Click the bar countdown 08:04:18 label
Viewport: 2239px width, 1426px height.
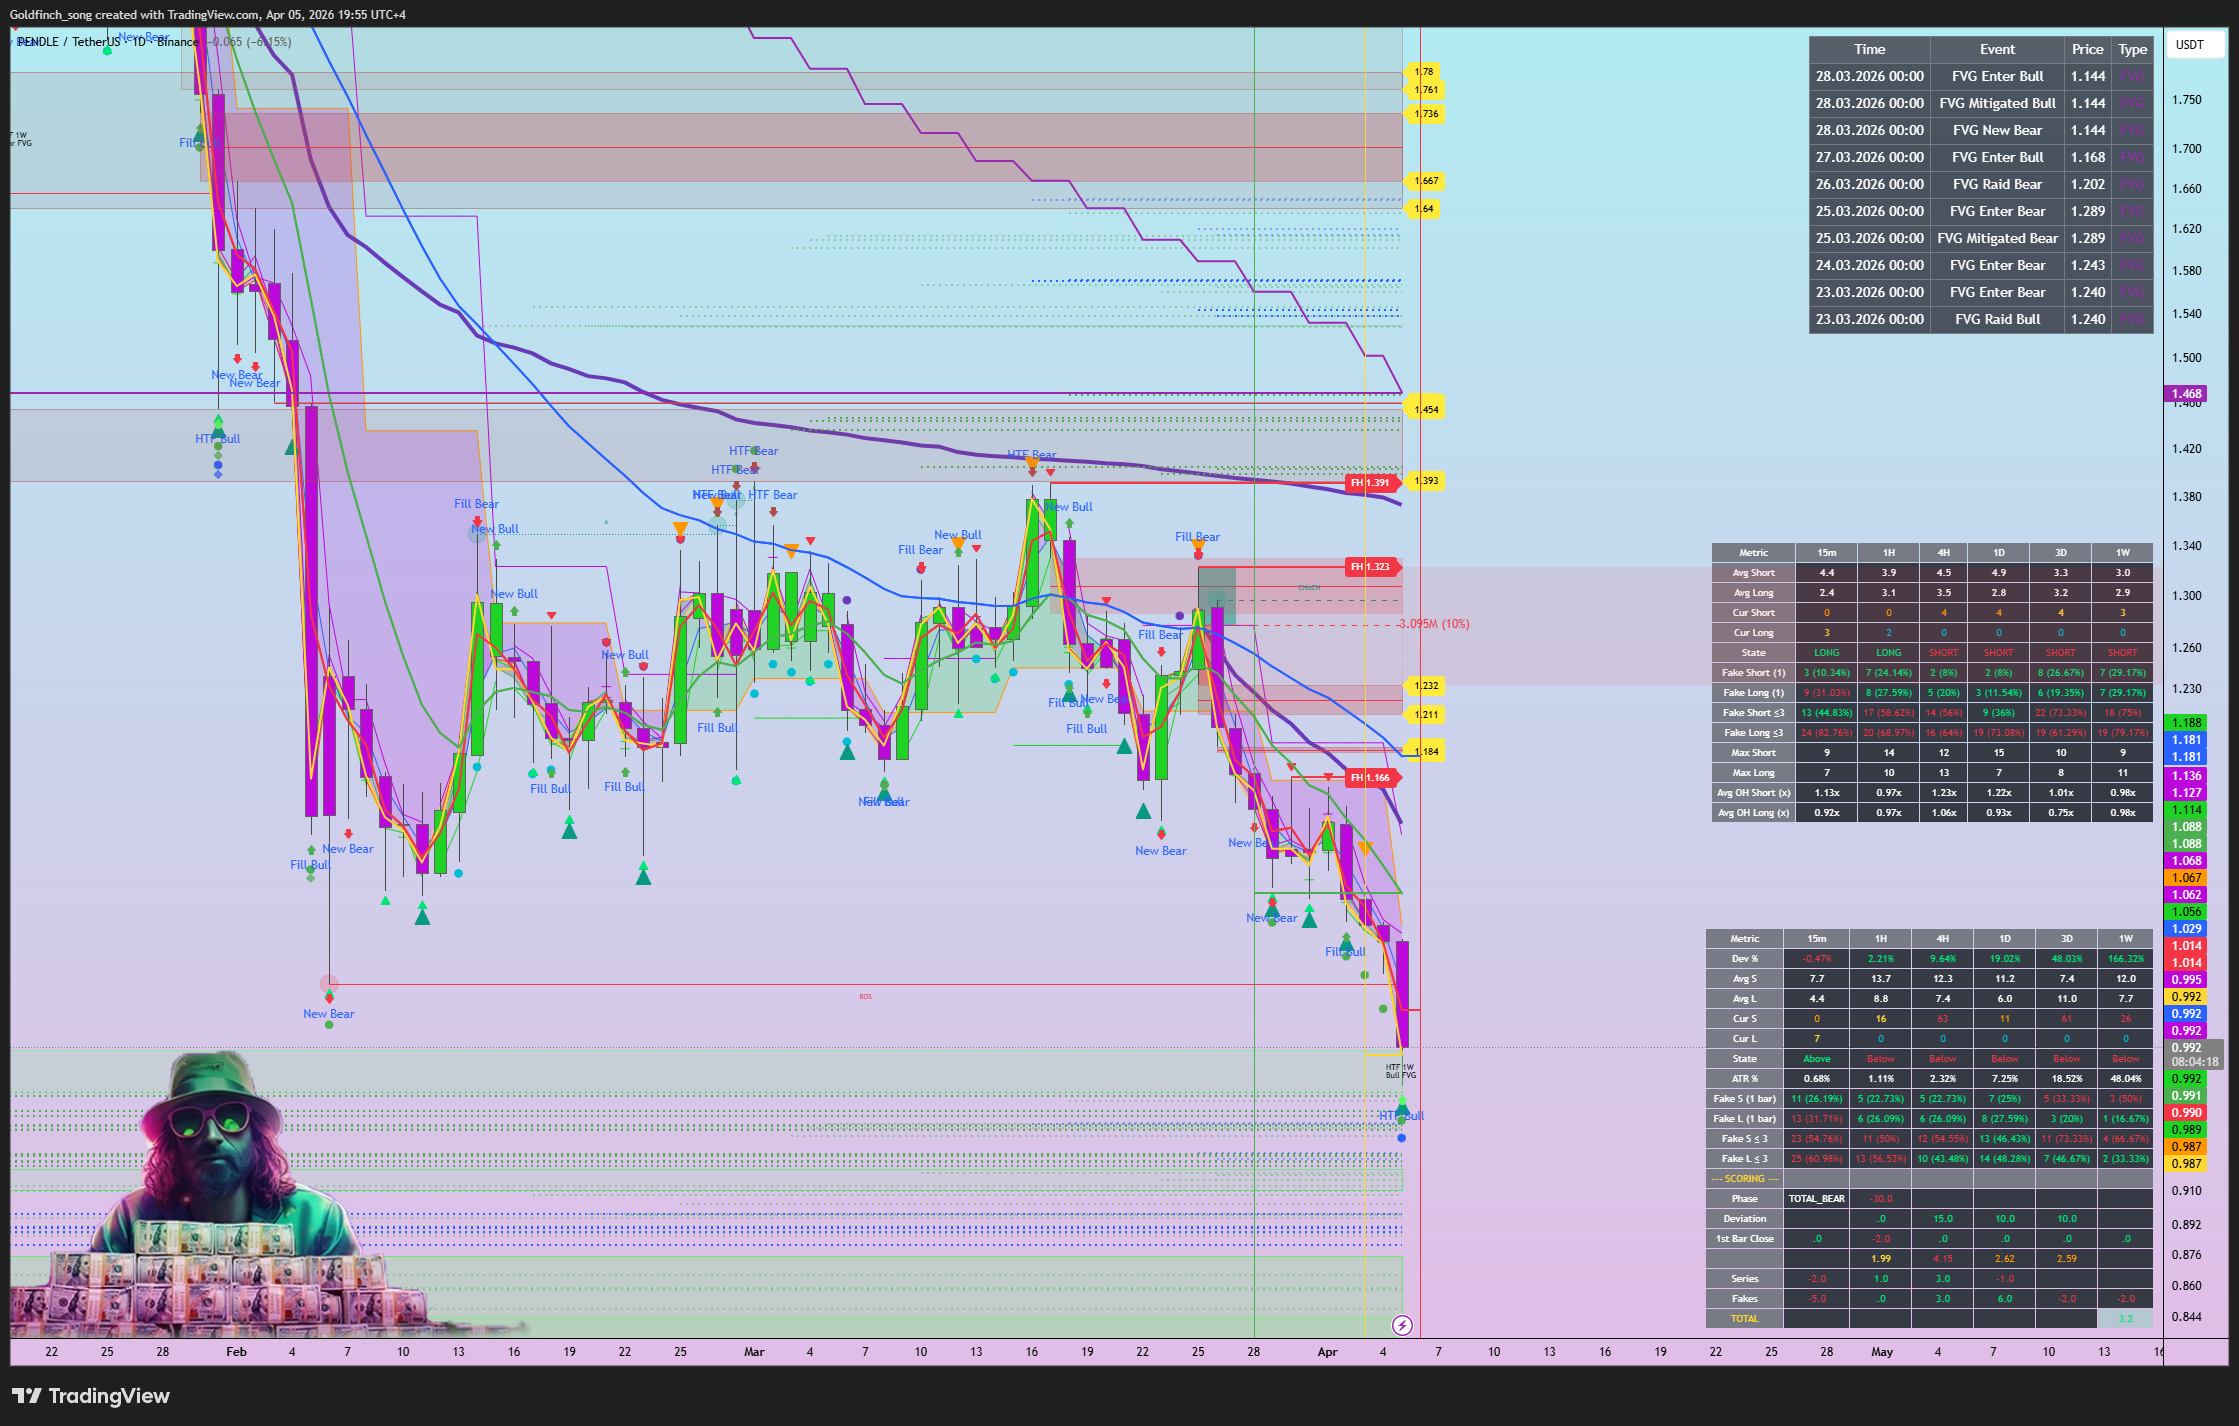point(2195,1062)
